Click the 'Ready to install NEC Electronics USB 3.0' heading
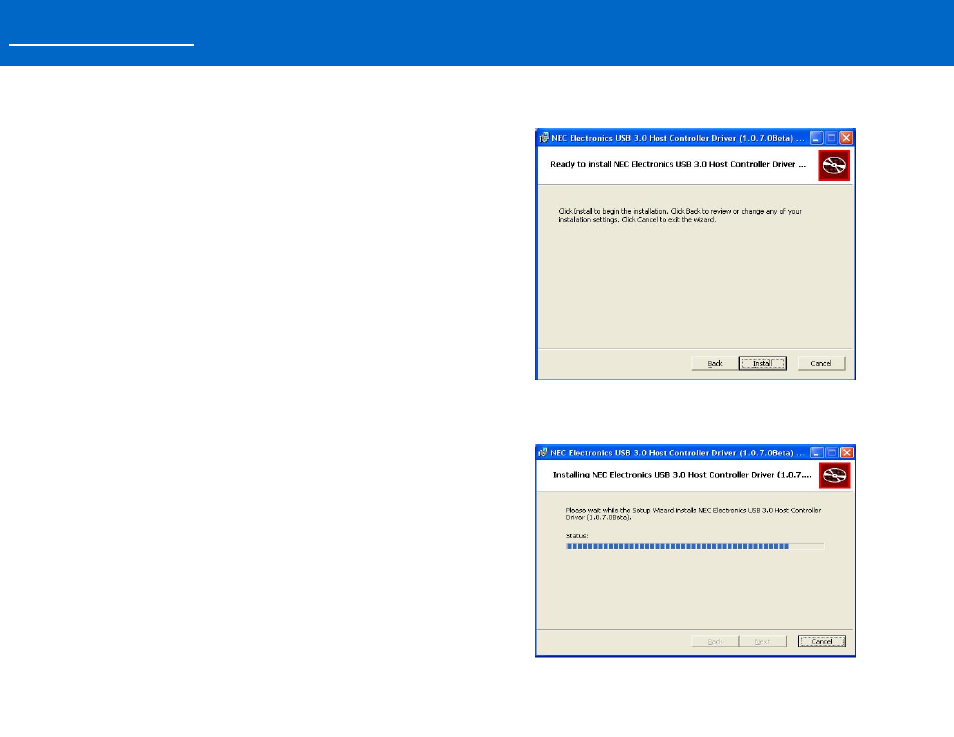This screenshot has width=954, height=737. (x=678, y=164)
